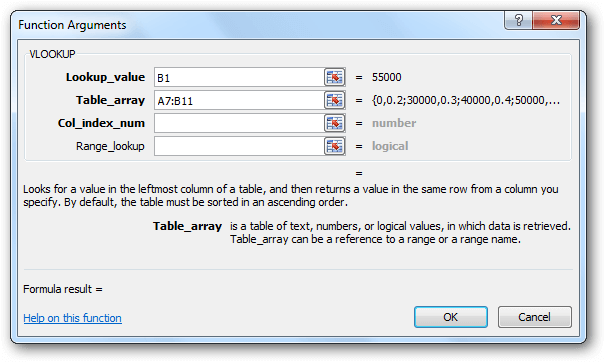Click the grey 'number' placeholder text
Viewport: 605px width, 362px height.
[x=394, y=123]
